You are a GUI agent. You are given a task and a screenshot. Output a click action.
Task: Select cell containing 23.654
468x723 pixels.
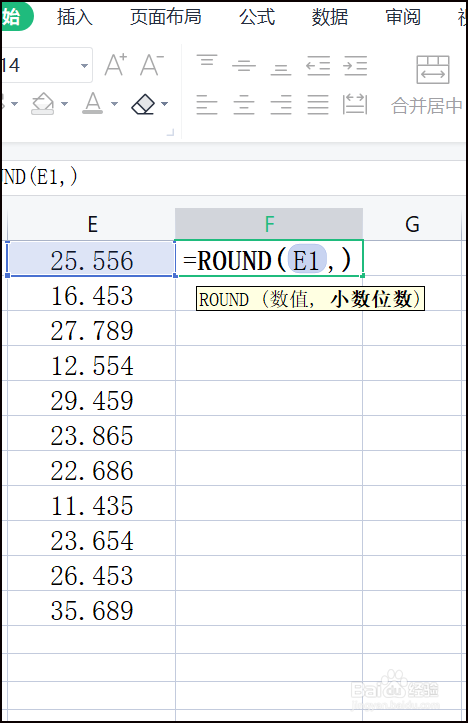point(92,539)
